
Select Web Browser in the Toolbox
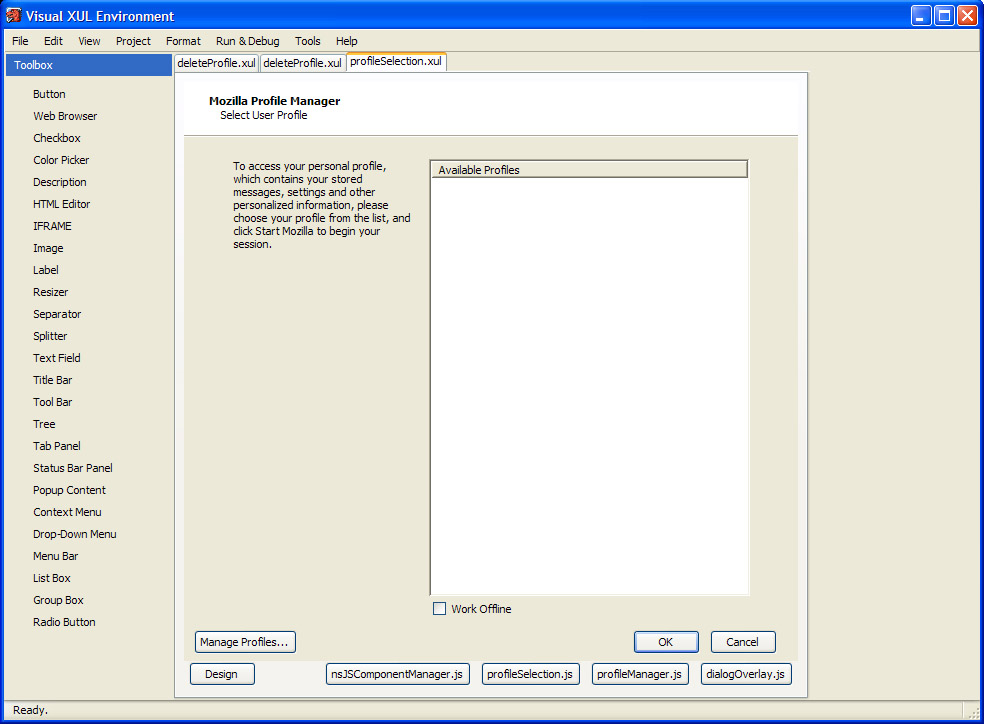coord(65,116)
